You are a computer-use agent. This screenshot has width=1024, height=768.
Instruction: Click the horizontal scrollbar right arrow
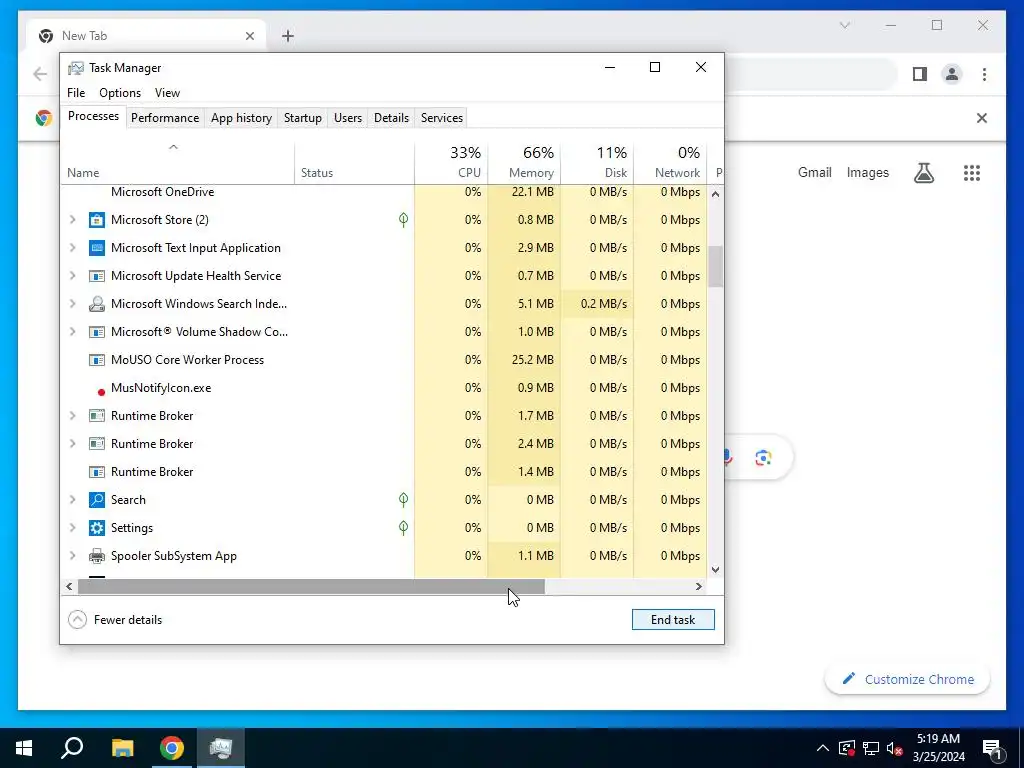tap(699, 586)
